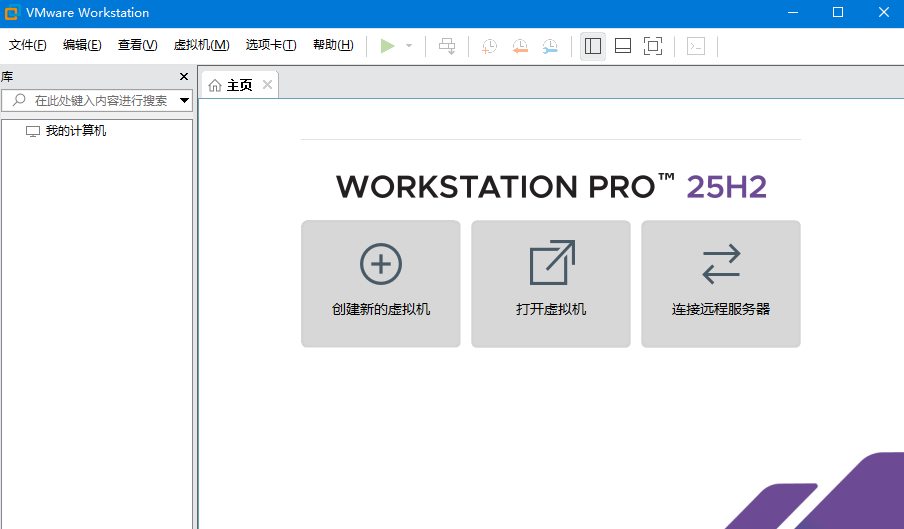Open the power options dropdown arrow
This screenshot has width=904, height=529.
tap(409, 46)
